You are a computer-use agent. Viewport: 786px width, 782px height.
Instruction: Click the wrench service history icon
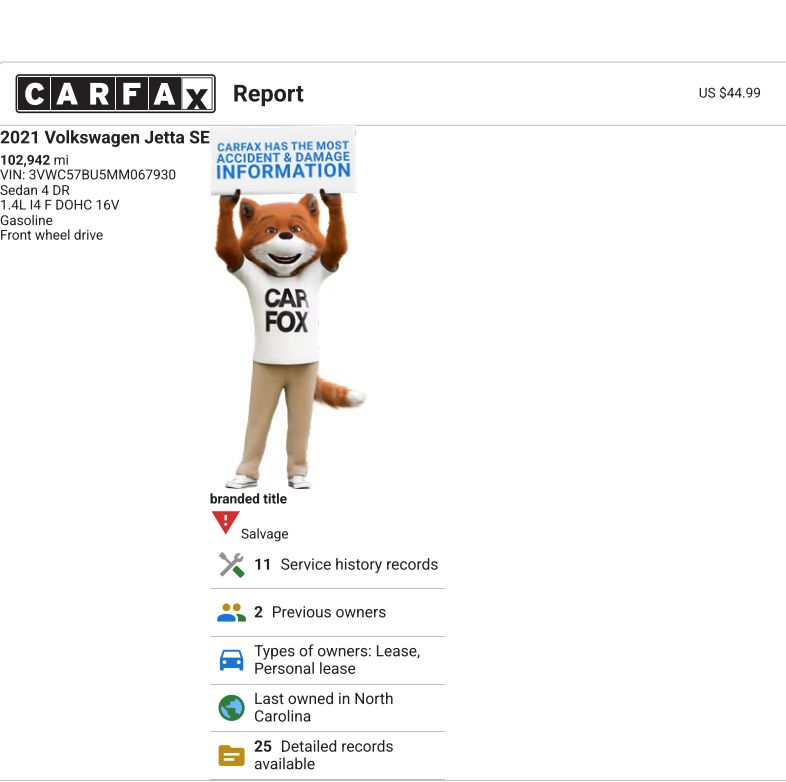pos(232,564)
